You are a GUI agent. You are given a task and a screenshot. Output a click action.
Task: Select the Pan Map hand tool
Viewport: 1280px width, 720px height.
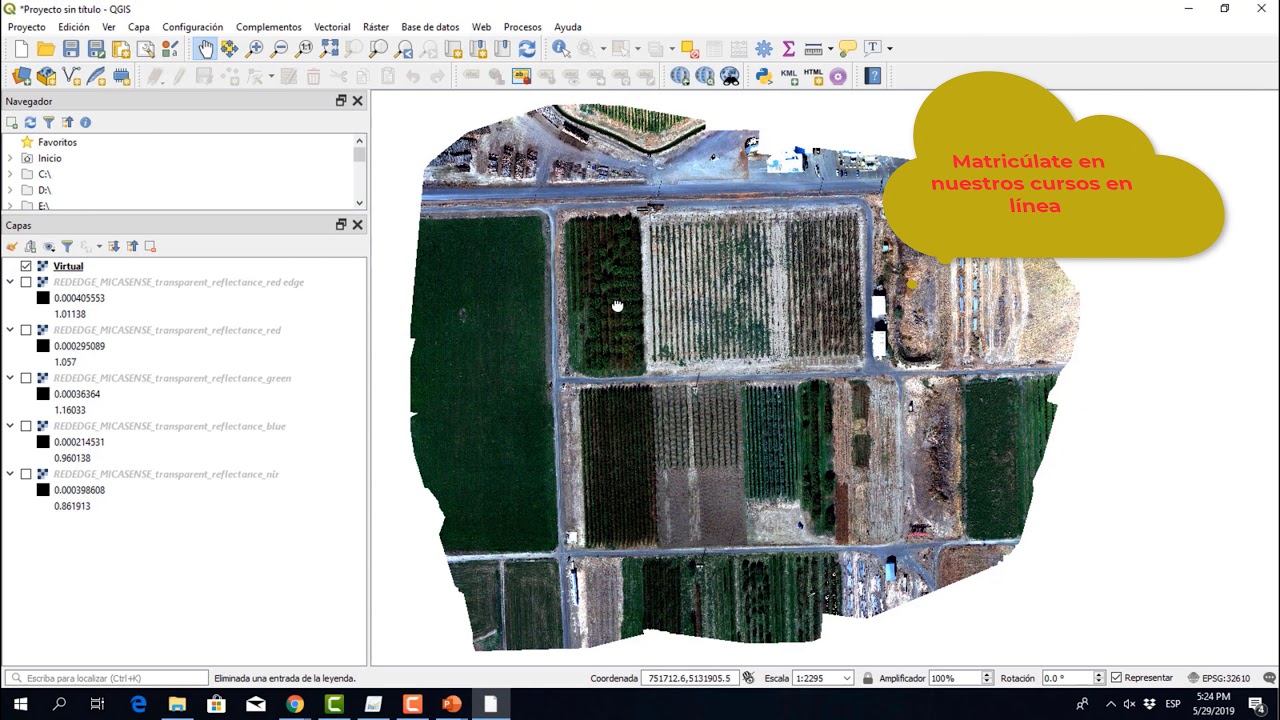click(204, 48)
